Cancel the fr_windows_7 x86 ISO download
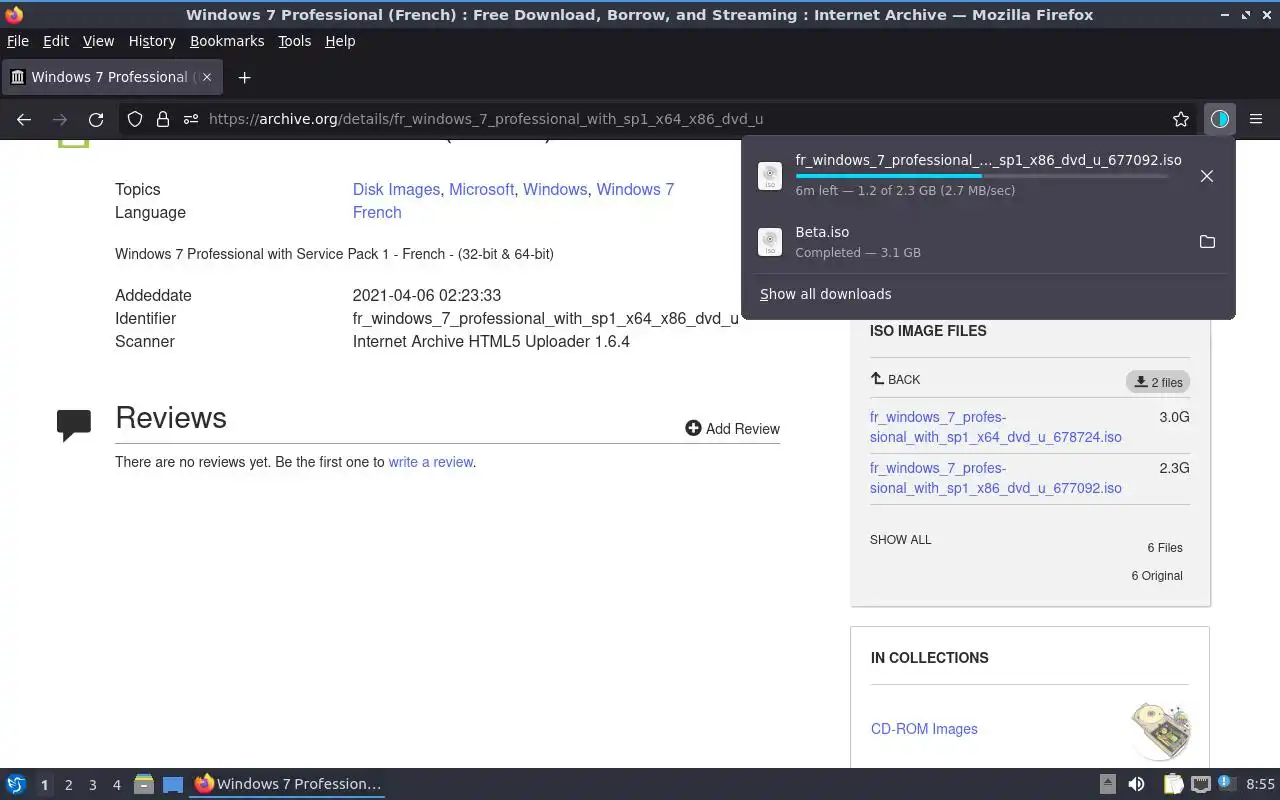1280x800 pixels. click(1207, 176)
